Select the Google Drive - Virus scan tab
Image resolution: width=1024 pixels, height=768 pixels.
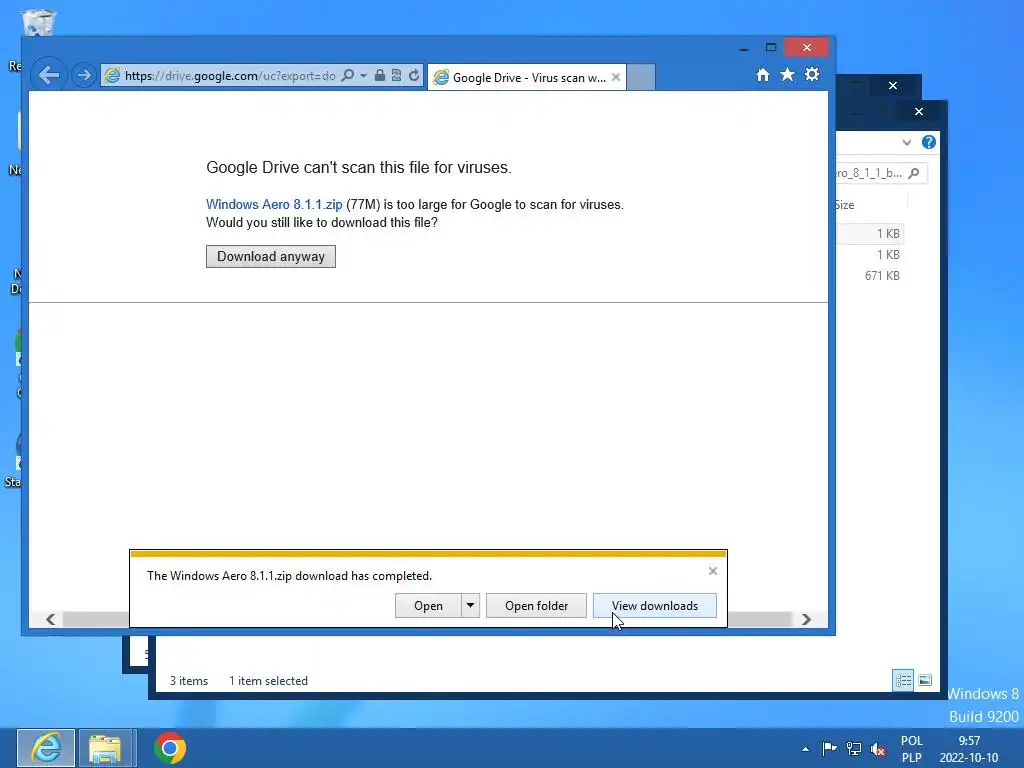(x=527, y=77)
